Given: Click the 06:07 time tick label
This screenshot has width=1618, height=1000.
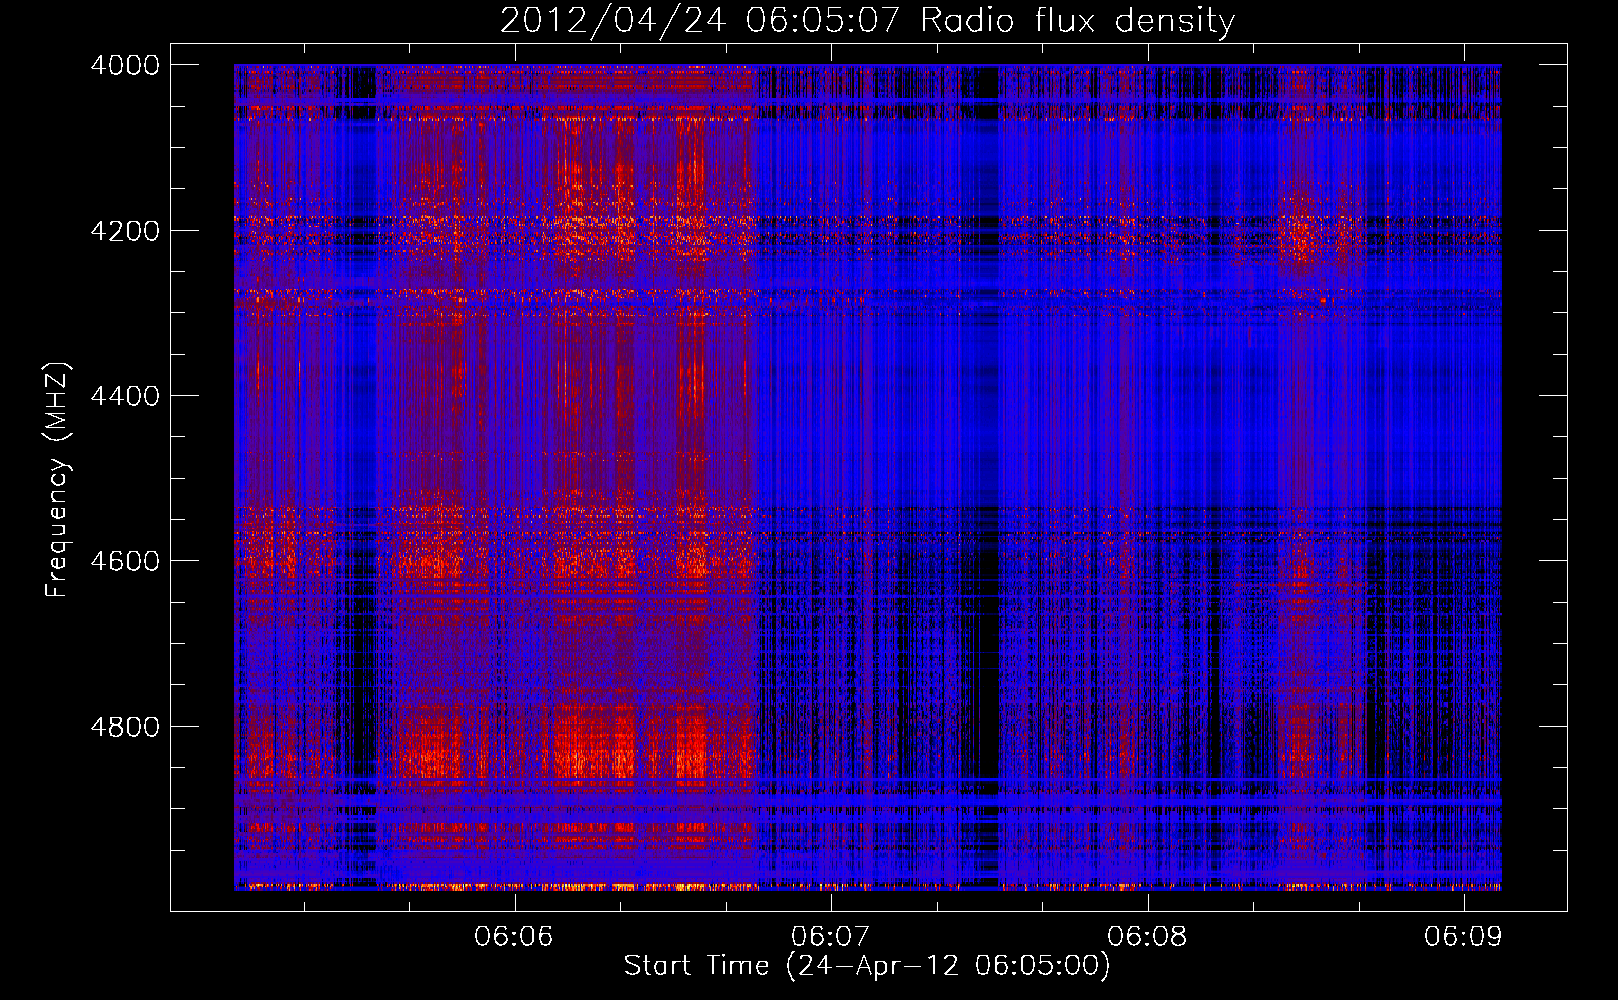Looking at the screenshot, I should [x=830, y=936].
